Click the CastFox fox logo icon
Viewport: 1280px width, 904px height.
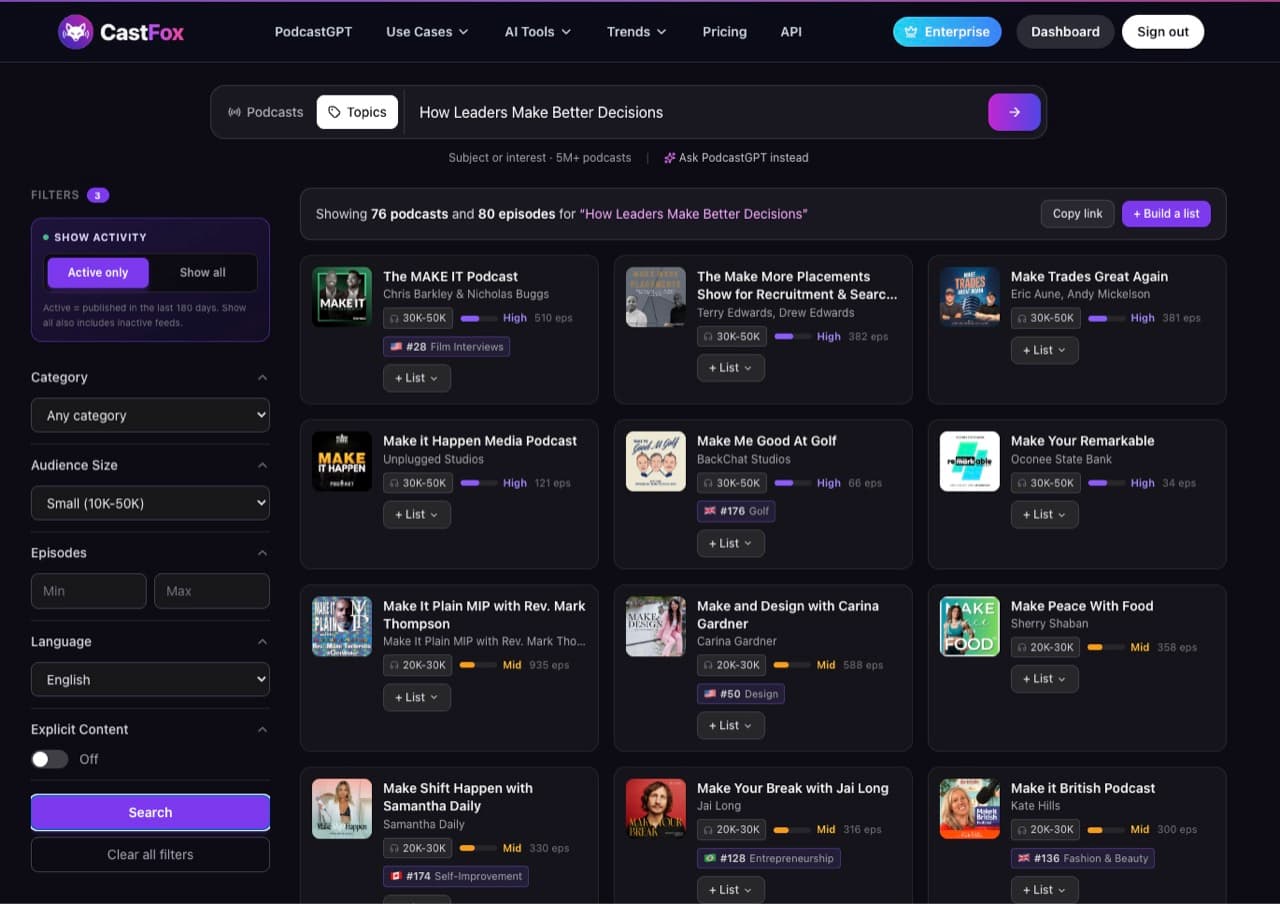(x=76, y=32)
